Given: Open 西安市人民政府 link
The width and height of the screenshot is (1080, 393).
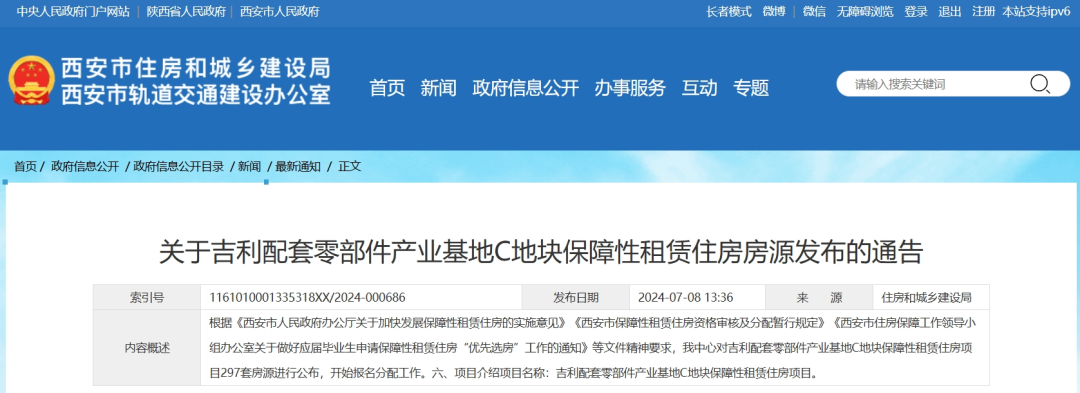Looking at the screenshot, I should (x=280, y=12).
